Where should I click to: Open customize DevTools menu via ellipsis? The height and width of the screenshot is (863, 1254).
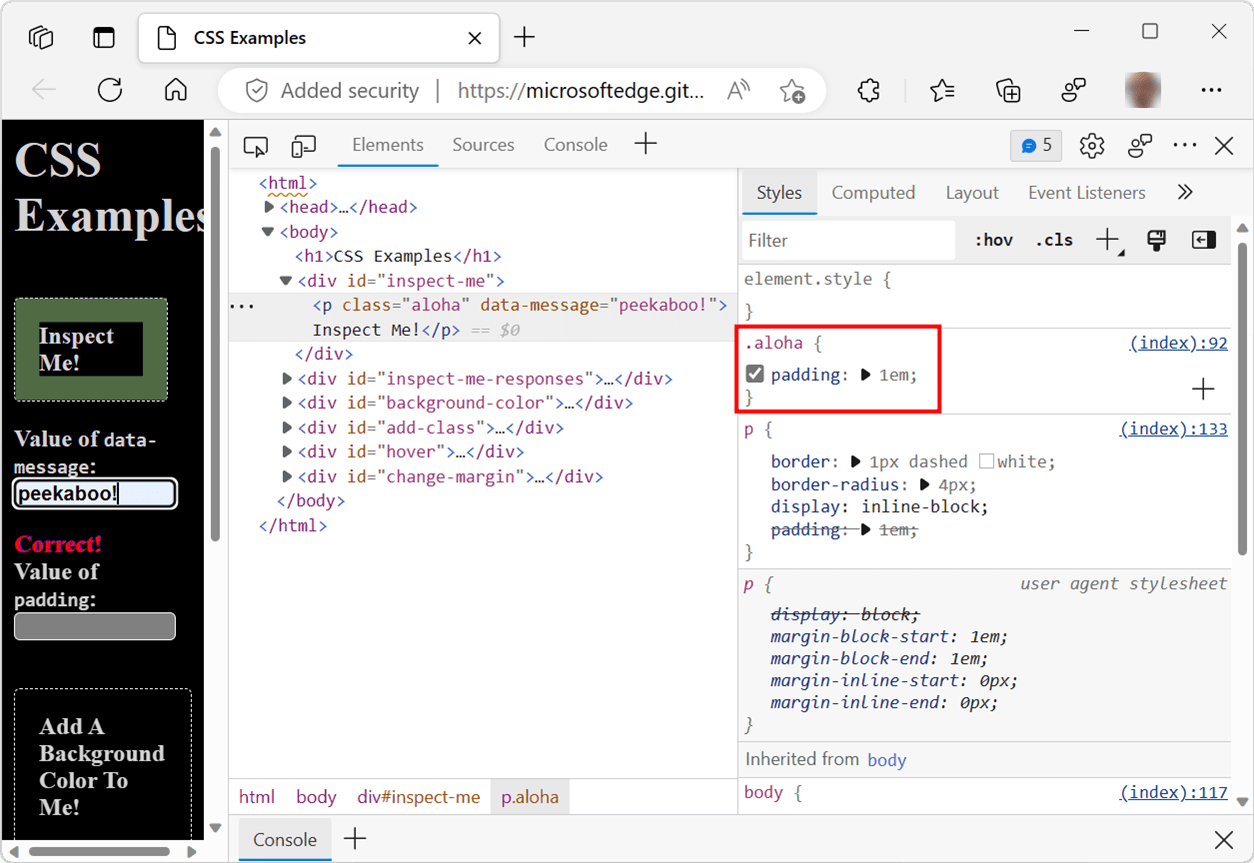[1184, 145]
